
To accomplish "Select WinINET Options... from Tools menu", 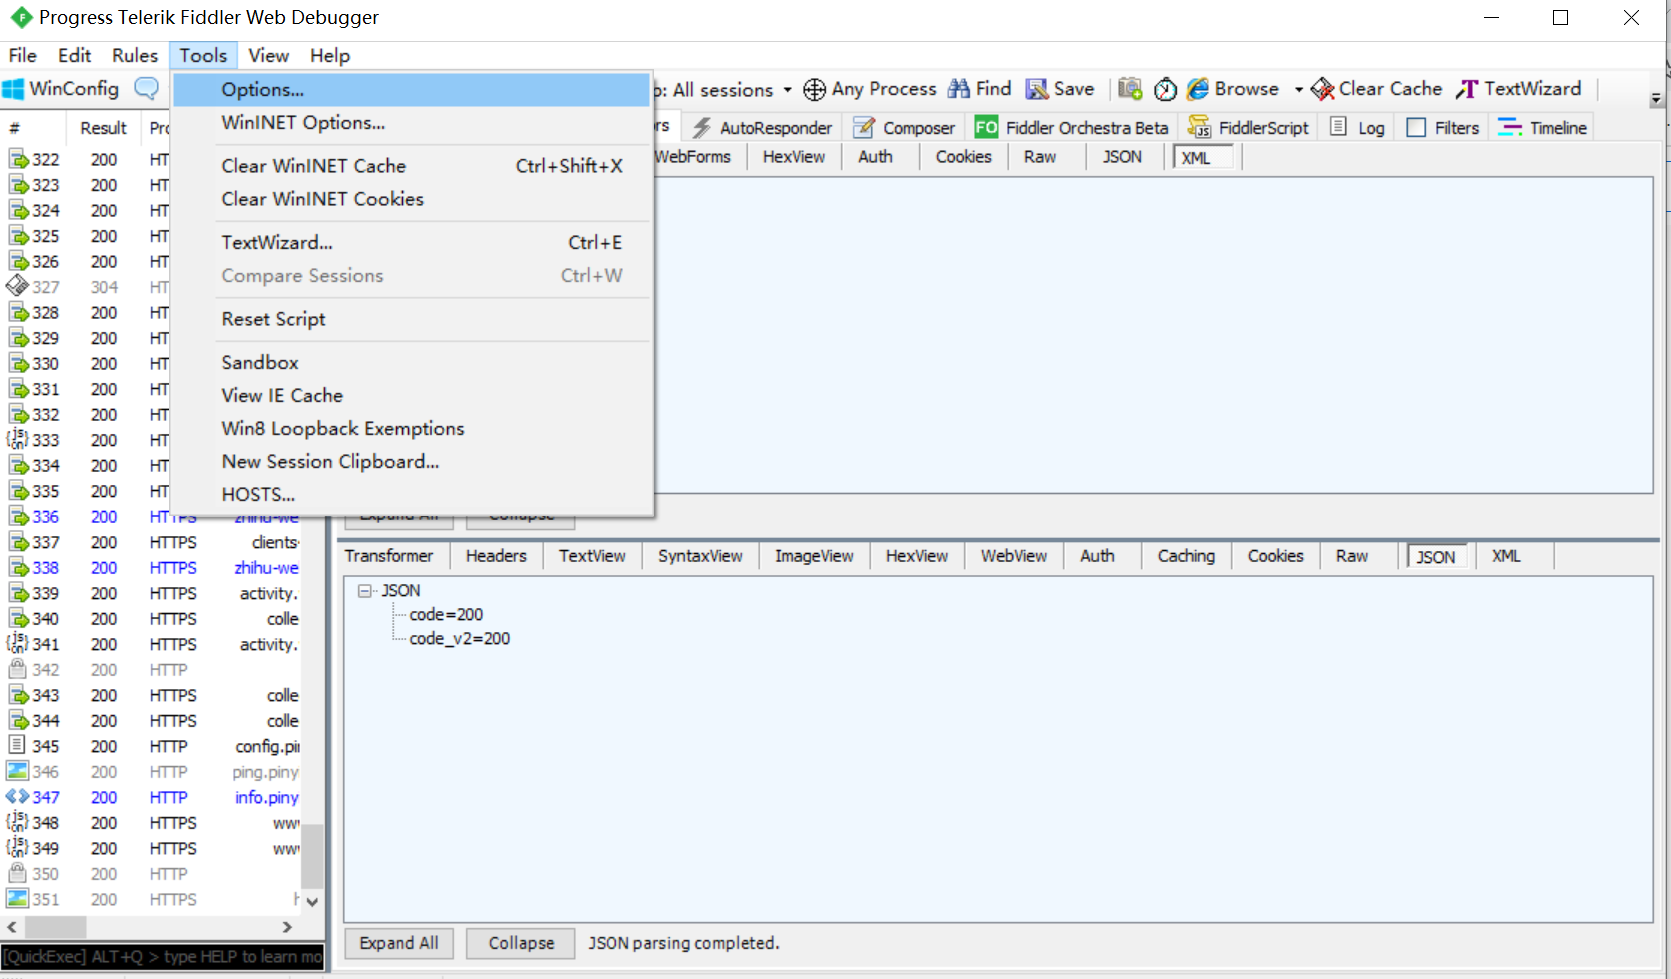I will coord(411,123).
